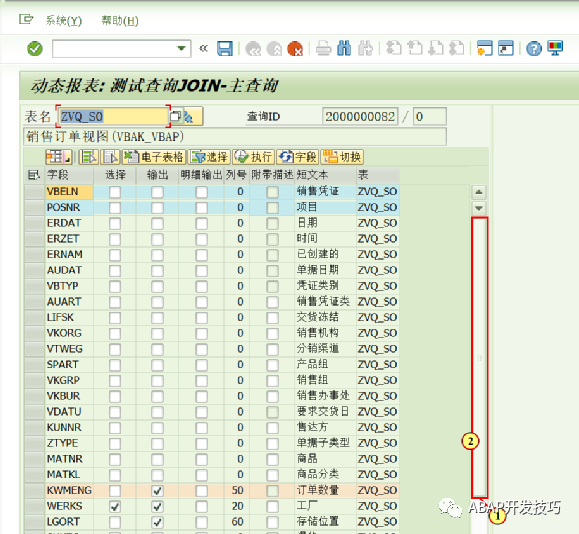Click the 列号 cell for LGORT showing 60
Viewport: 579px width, 534px height.
237,522
